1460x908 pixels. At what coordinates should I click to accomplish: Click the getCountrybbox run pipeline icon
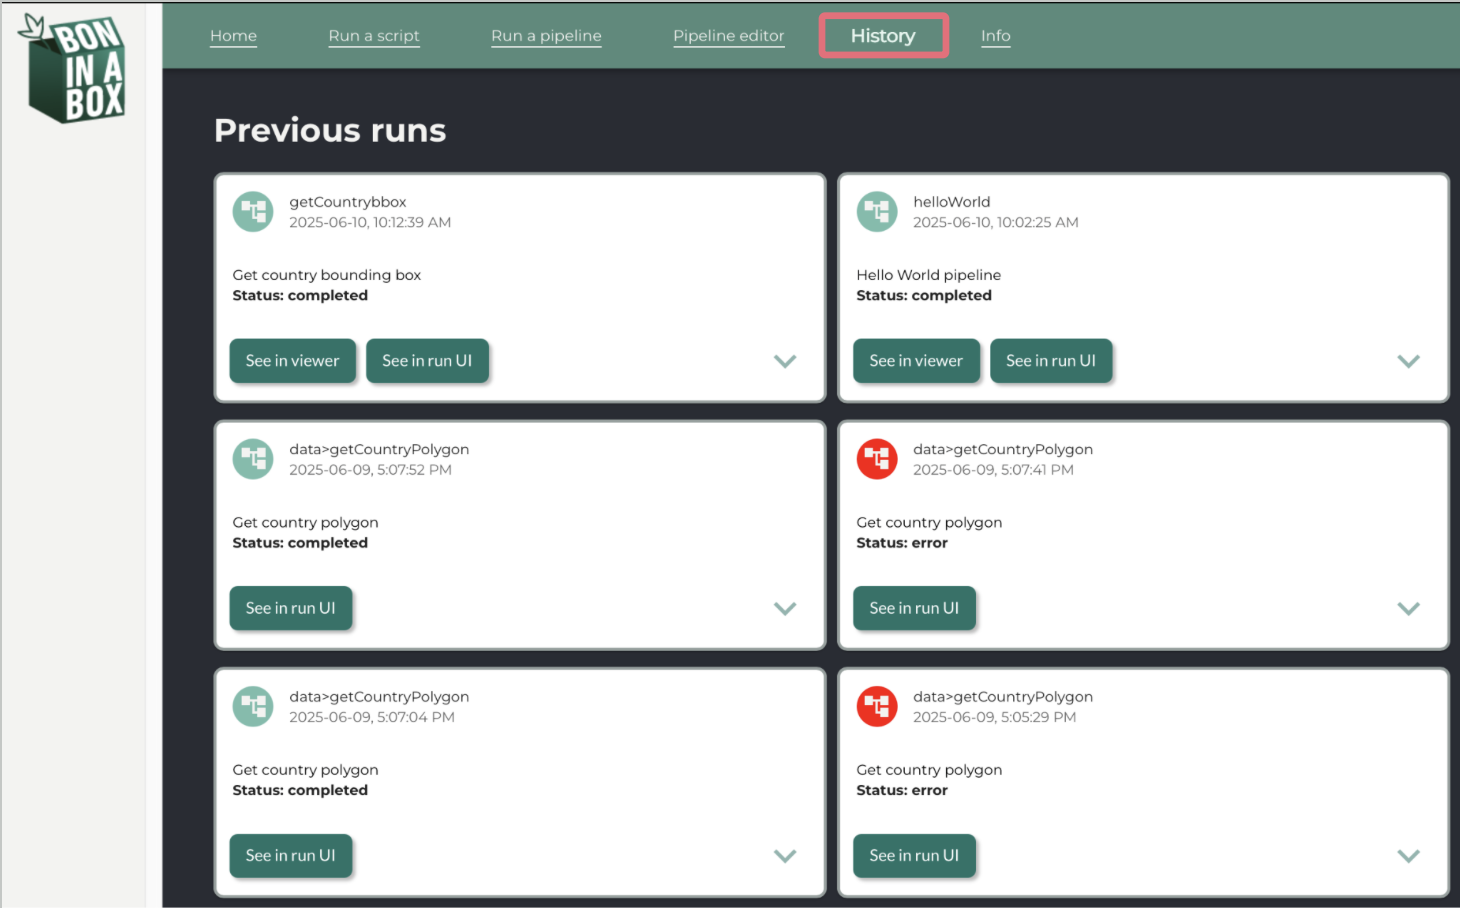[x=253, y=212]
